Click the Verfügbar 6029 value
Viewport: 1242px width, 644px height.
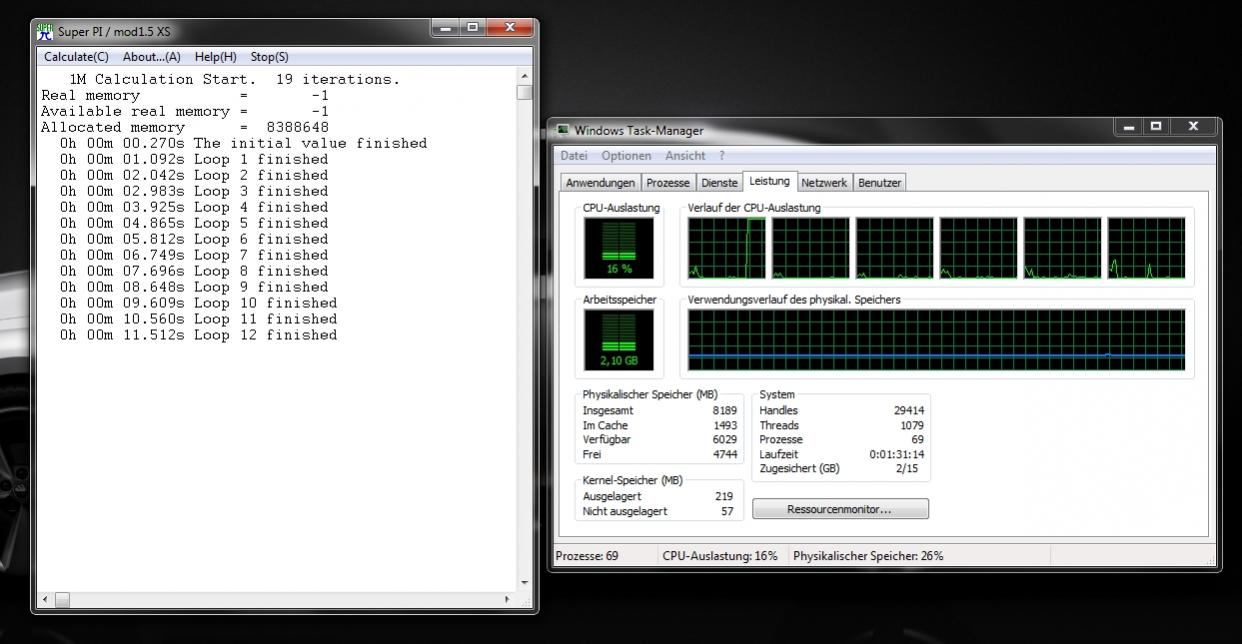click(724, 439)
